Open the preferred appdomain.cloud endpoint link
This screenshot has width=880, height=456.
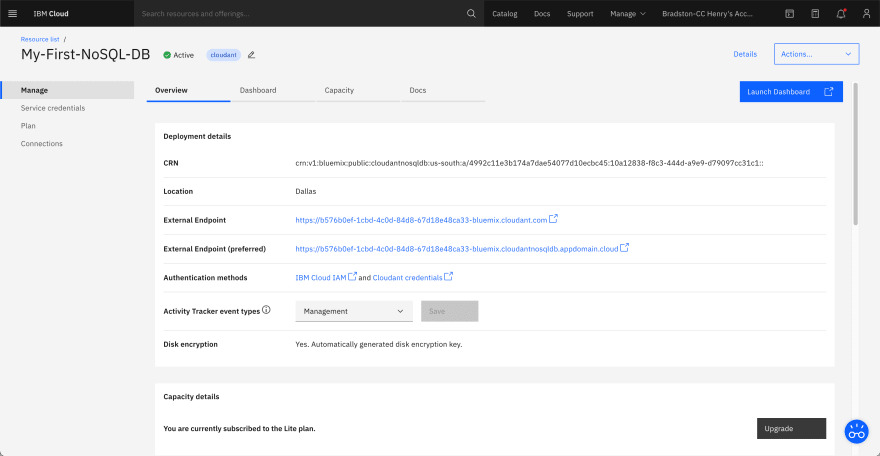tap(456, 248)
